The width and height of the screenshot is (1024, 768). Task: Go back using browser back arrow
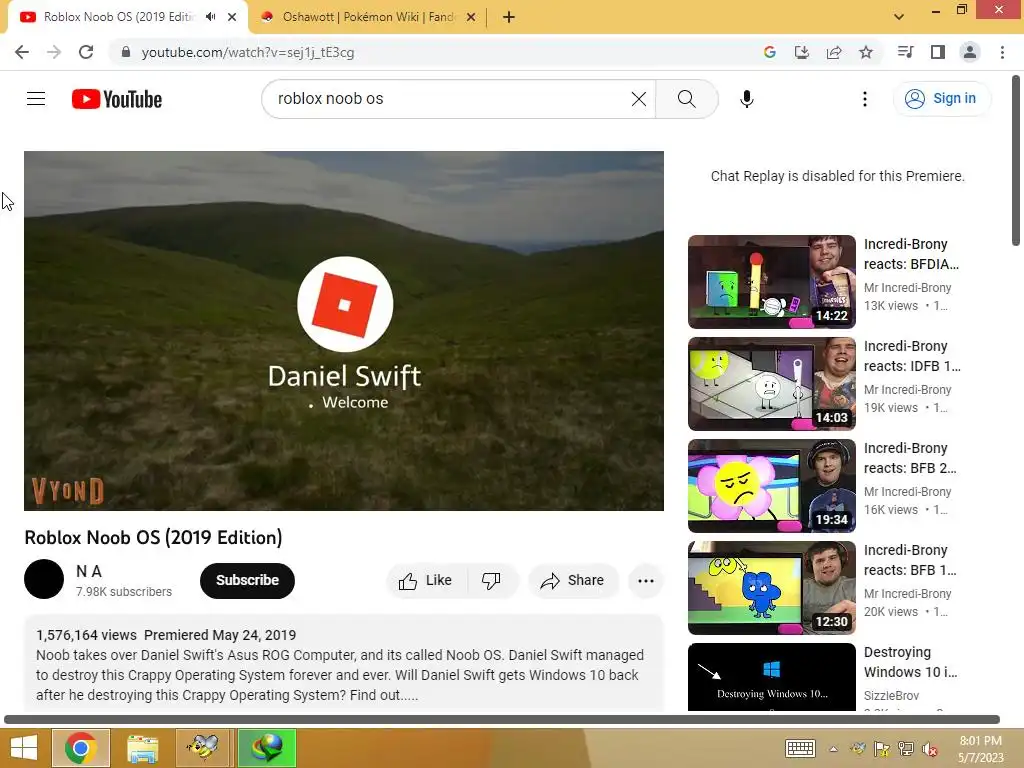[22, 52]
